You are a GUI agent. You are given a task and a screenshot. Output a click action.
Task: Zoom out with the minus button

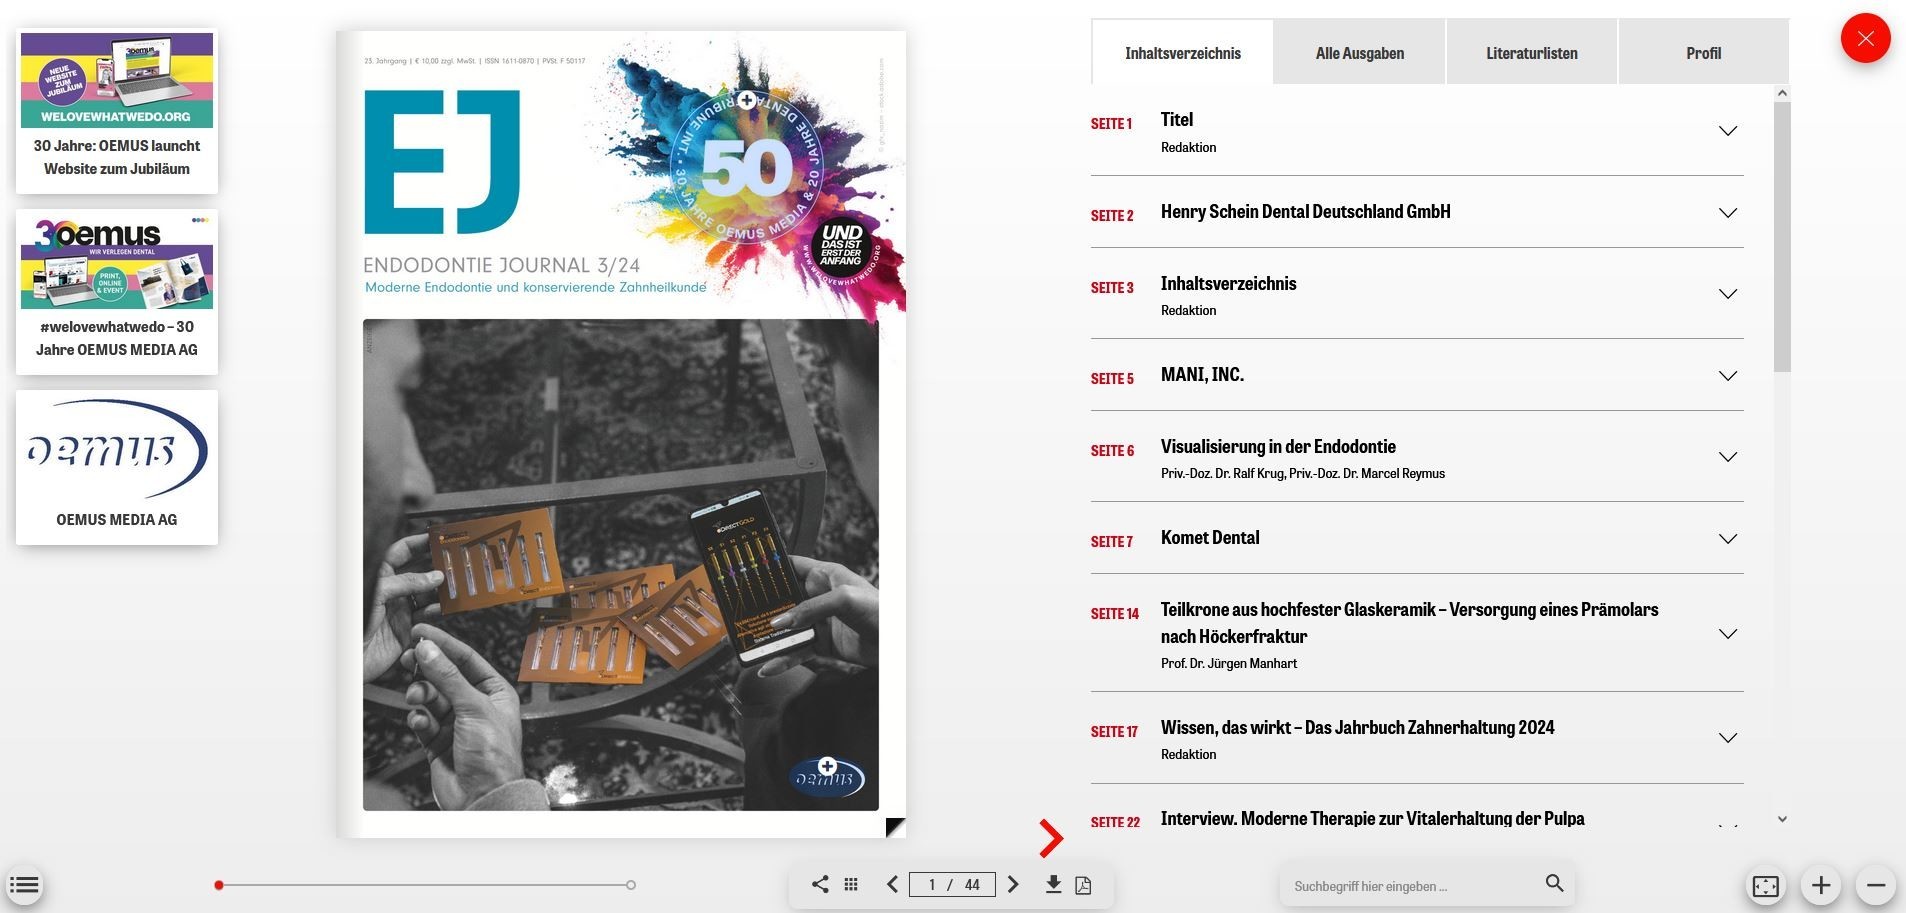(x=1876, y=885)
